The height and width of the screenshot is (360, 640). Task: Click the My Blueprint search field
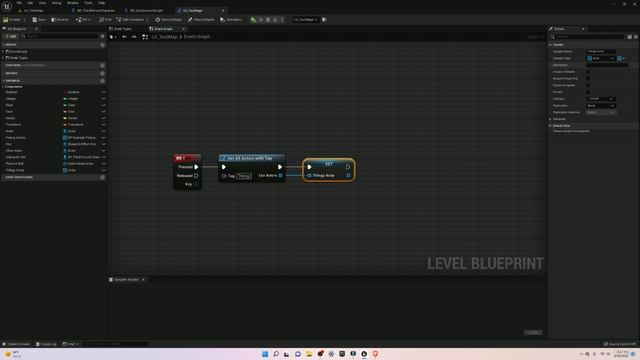59,36
